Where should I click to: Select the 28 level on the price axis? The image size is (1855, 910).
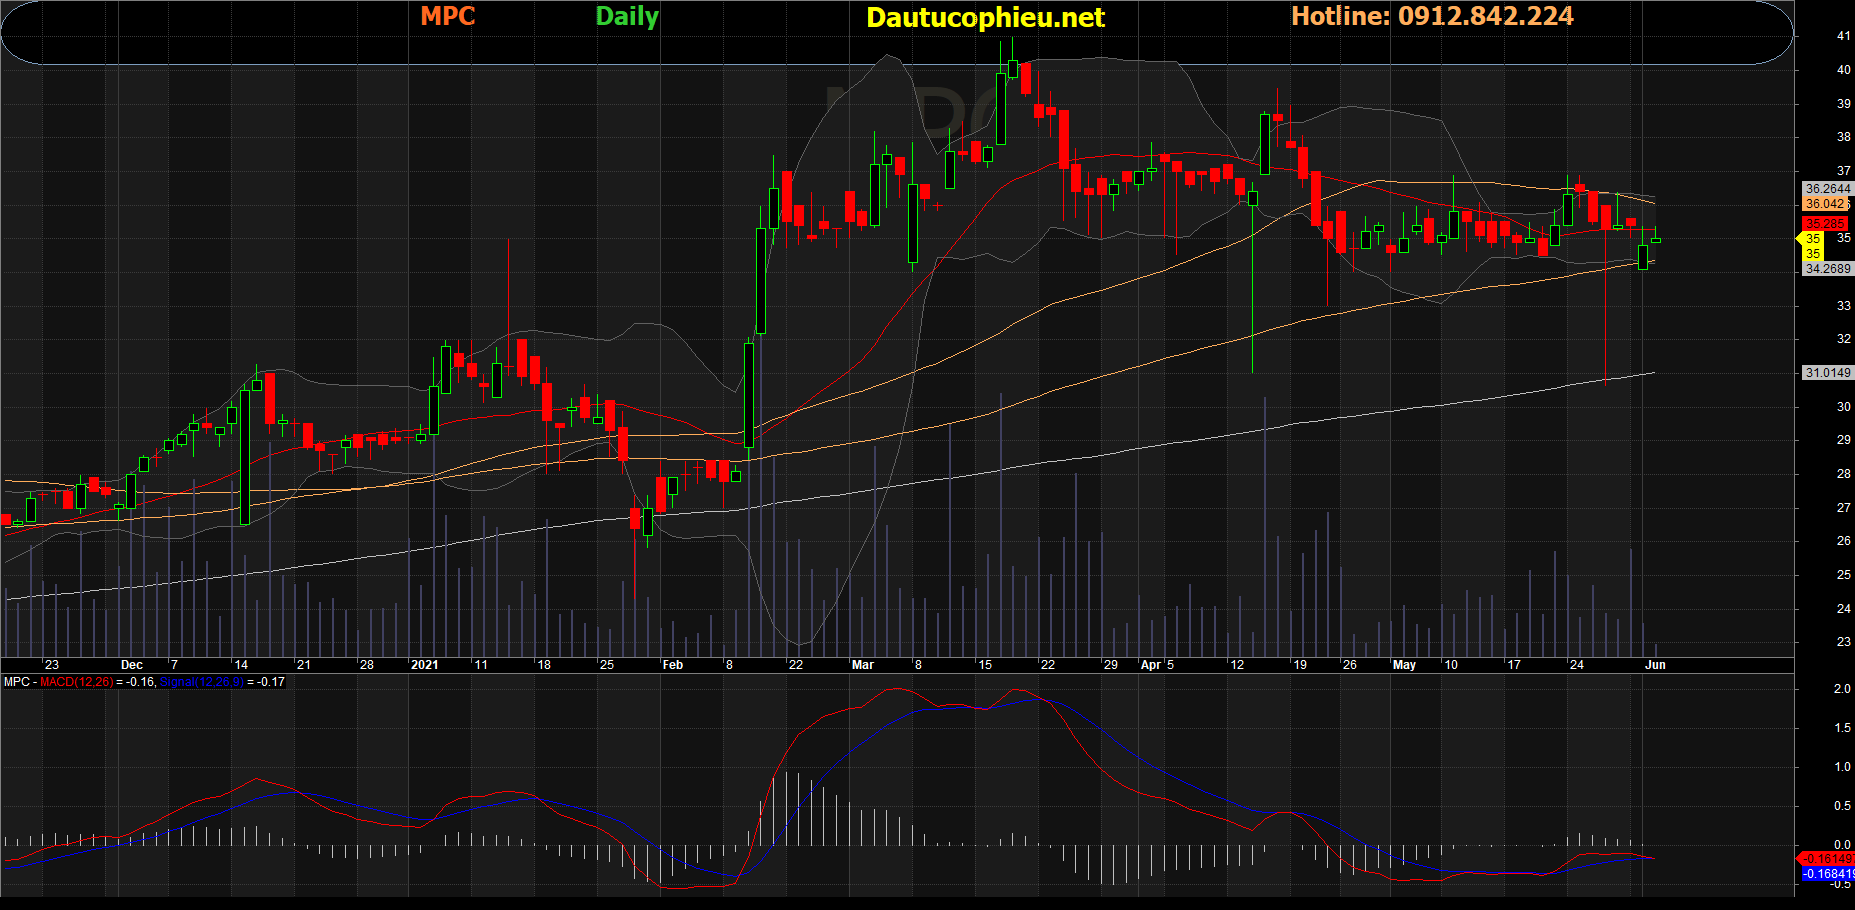[1843, 474]
